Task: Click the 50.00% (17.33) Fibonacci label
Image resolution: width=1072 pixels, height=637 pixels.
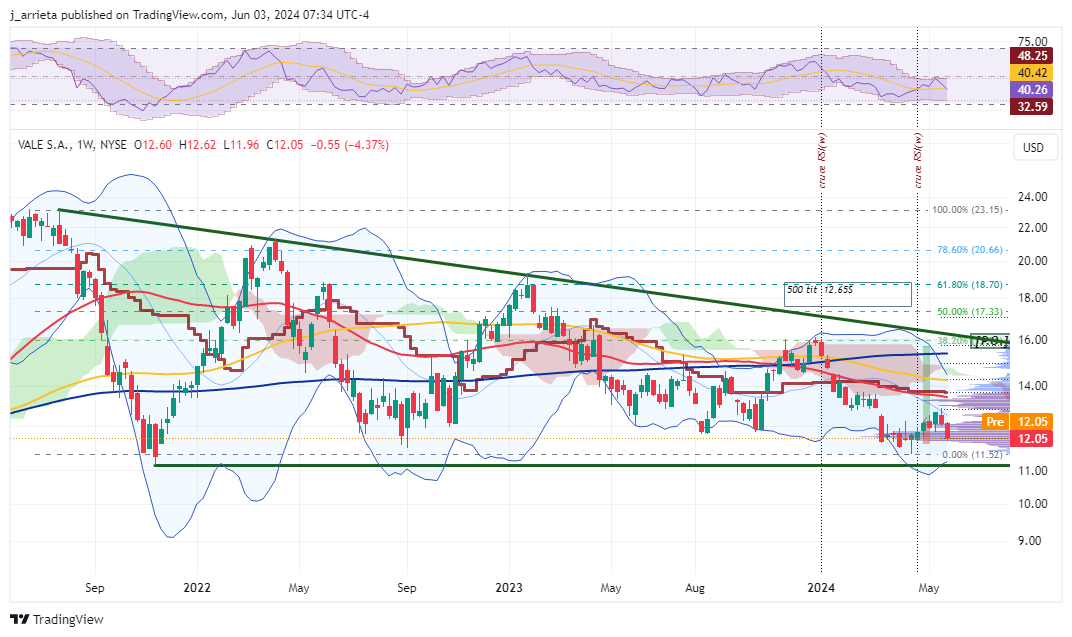Action: point(969,311)
